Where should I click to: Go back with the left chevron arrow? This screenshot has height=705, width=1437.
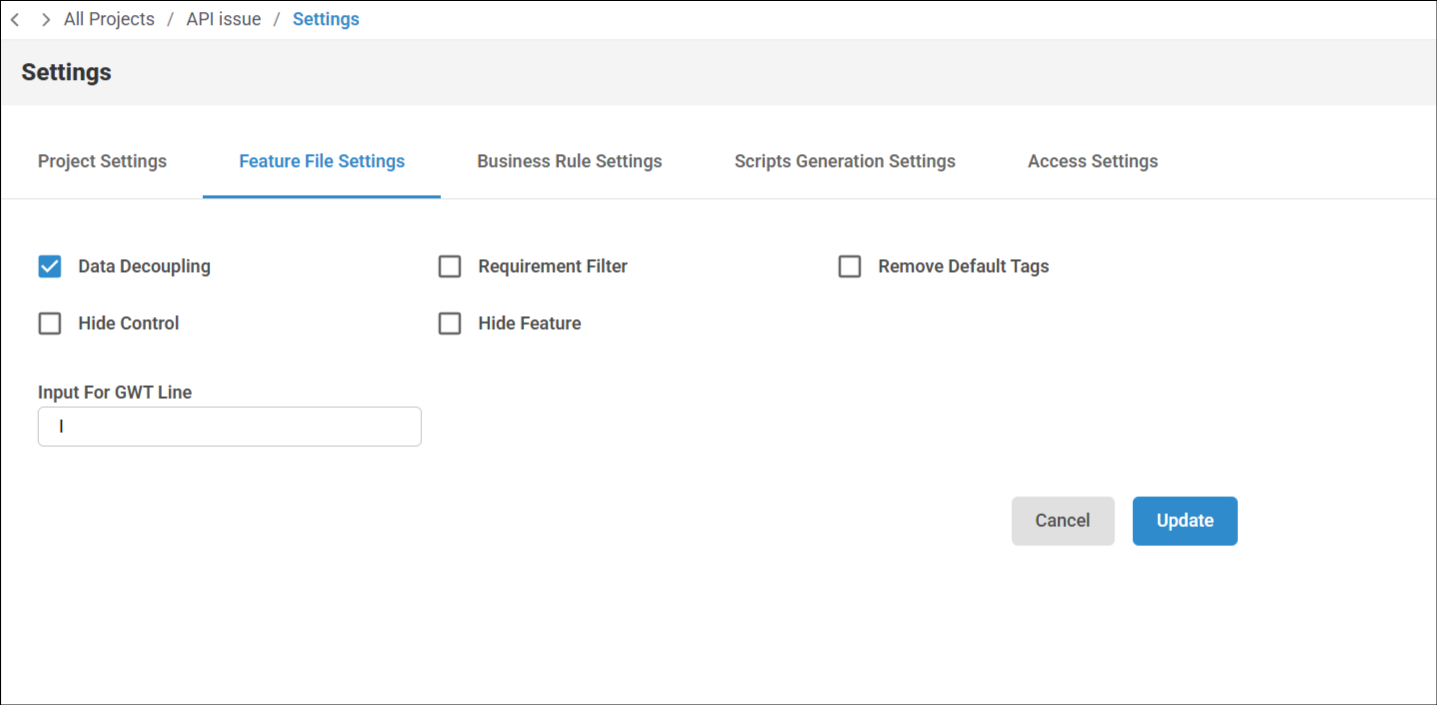tap(15, 20)
